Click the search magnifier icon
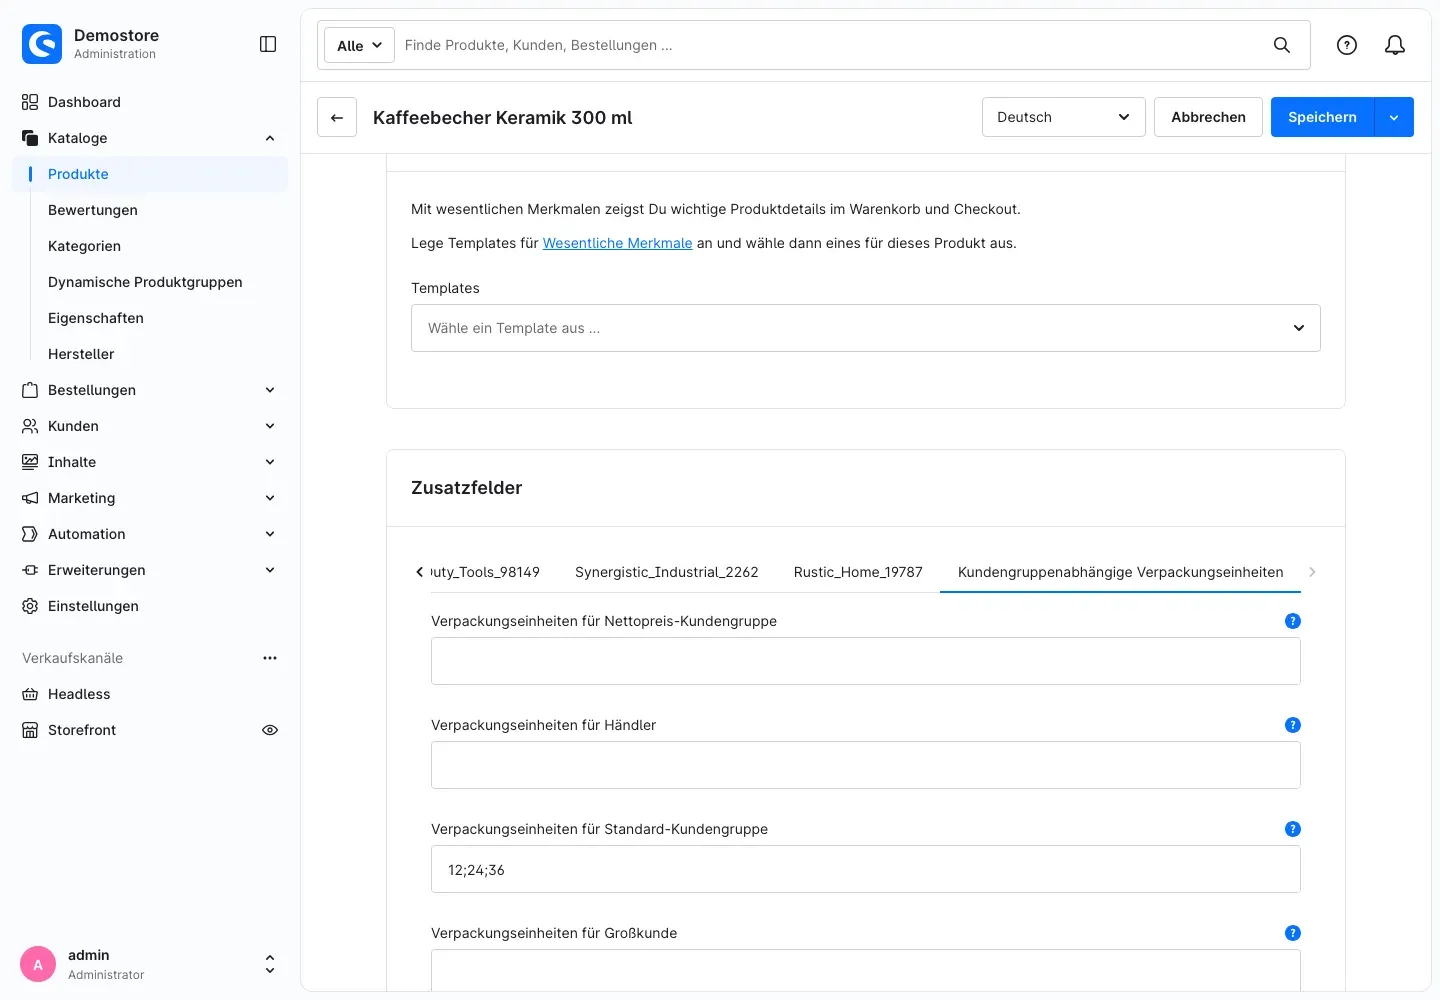 (x=1282, y=45)
